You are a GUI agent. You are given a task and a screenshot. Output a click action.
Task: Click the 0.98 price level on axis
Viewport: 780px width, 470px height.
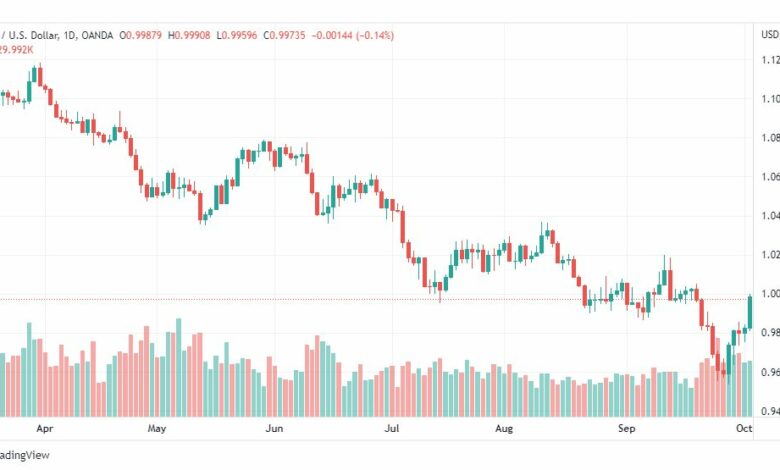[x=770, y=333]
